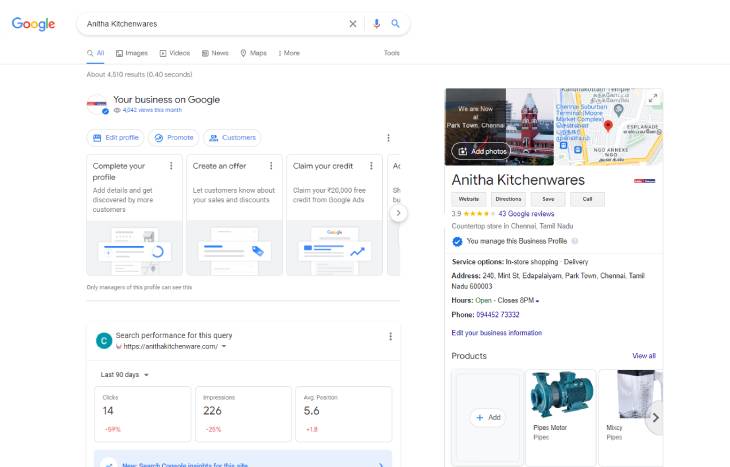The height and width of the screenshot is (467, 730).
Task: Open search Tools
Action: tap(392, 53)
